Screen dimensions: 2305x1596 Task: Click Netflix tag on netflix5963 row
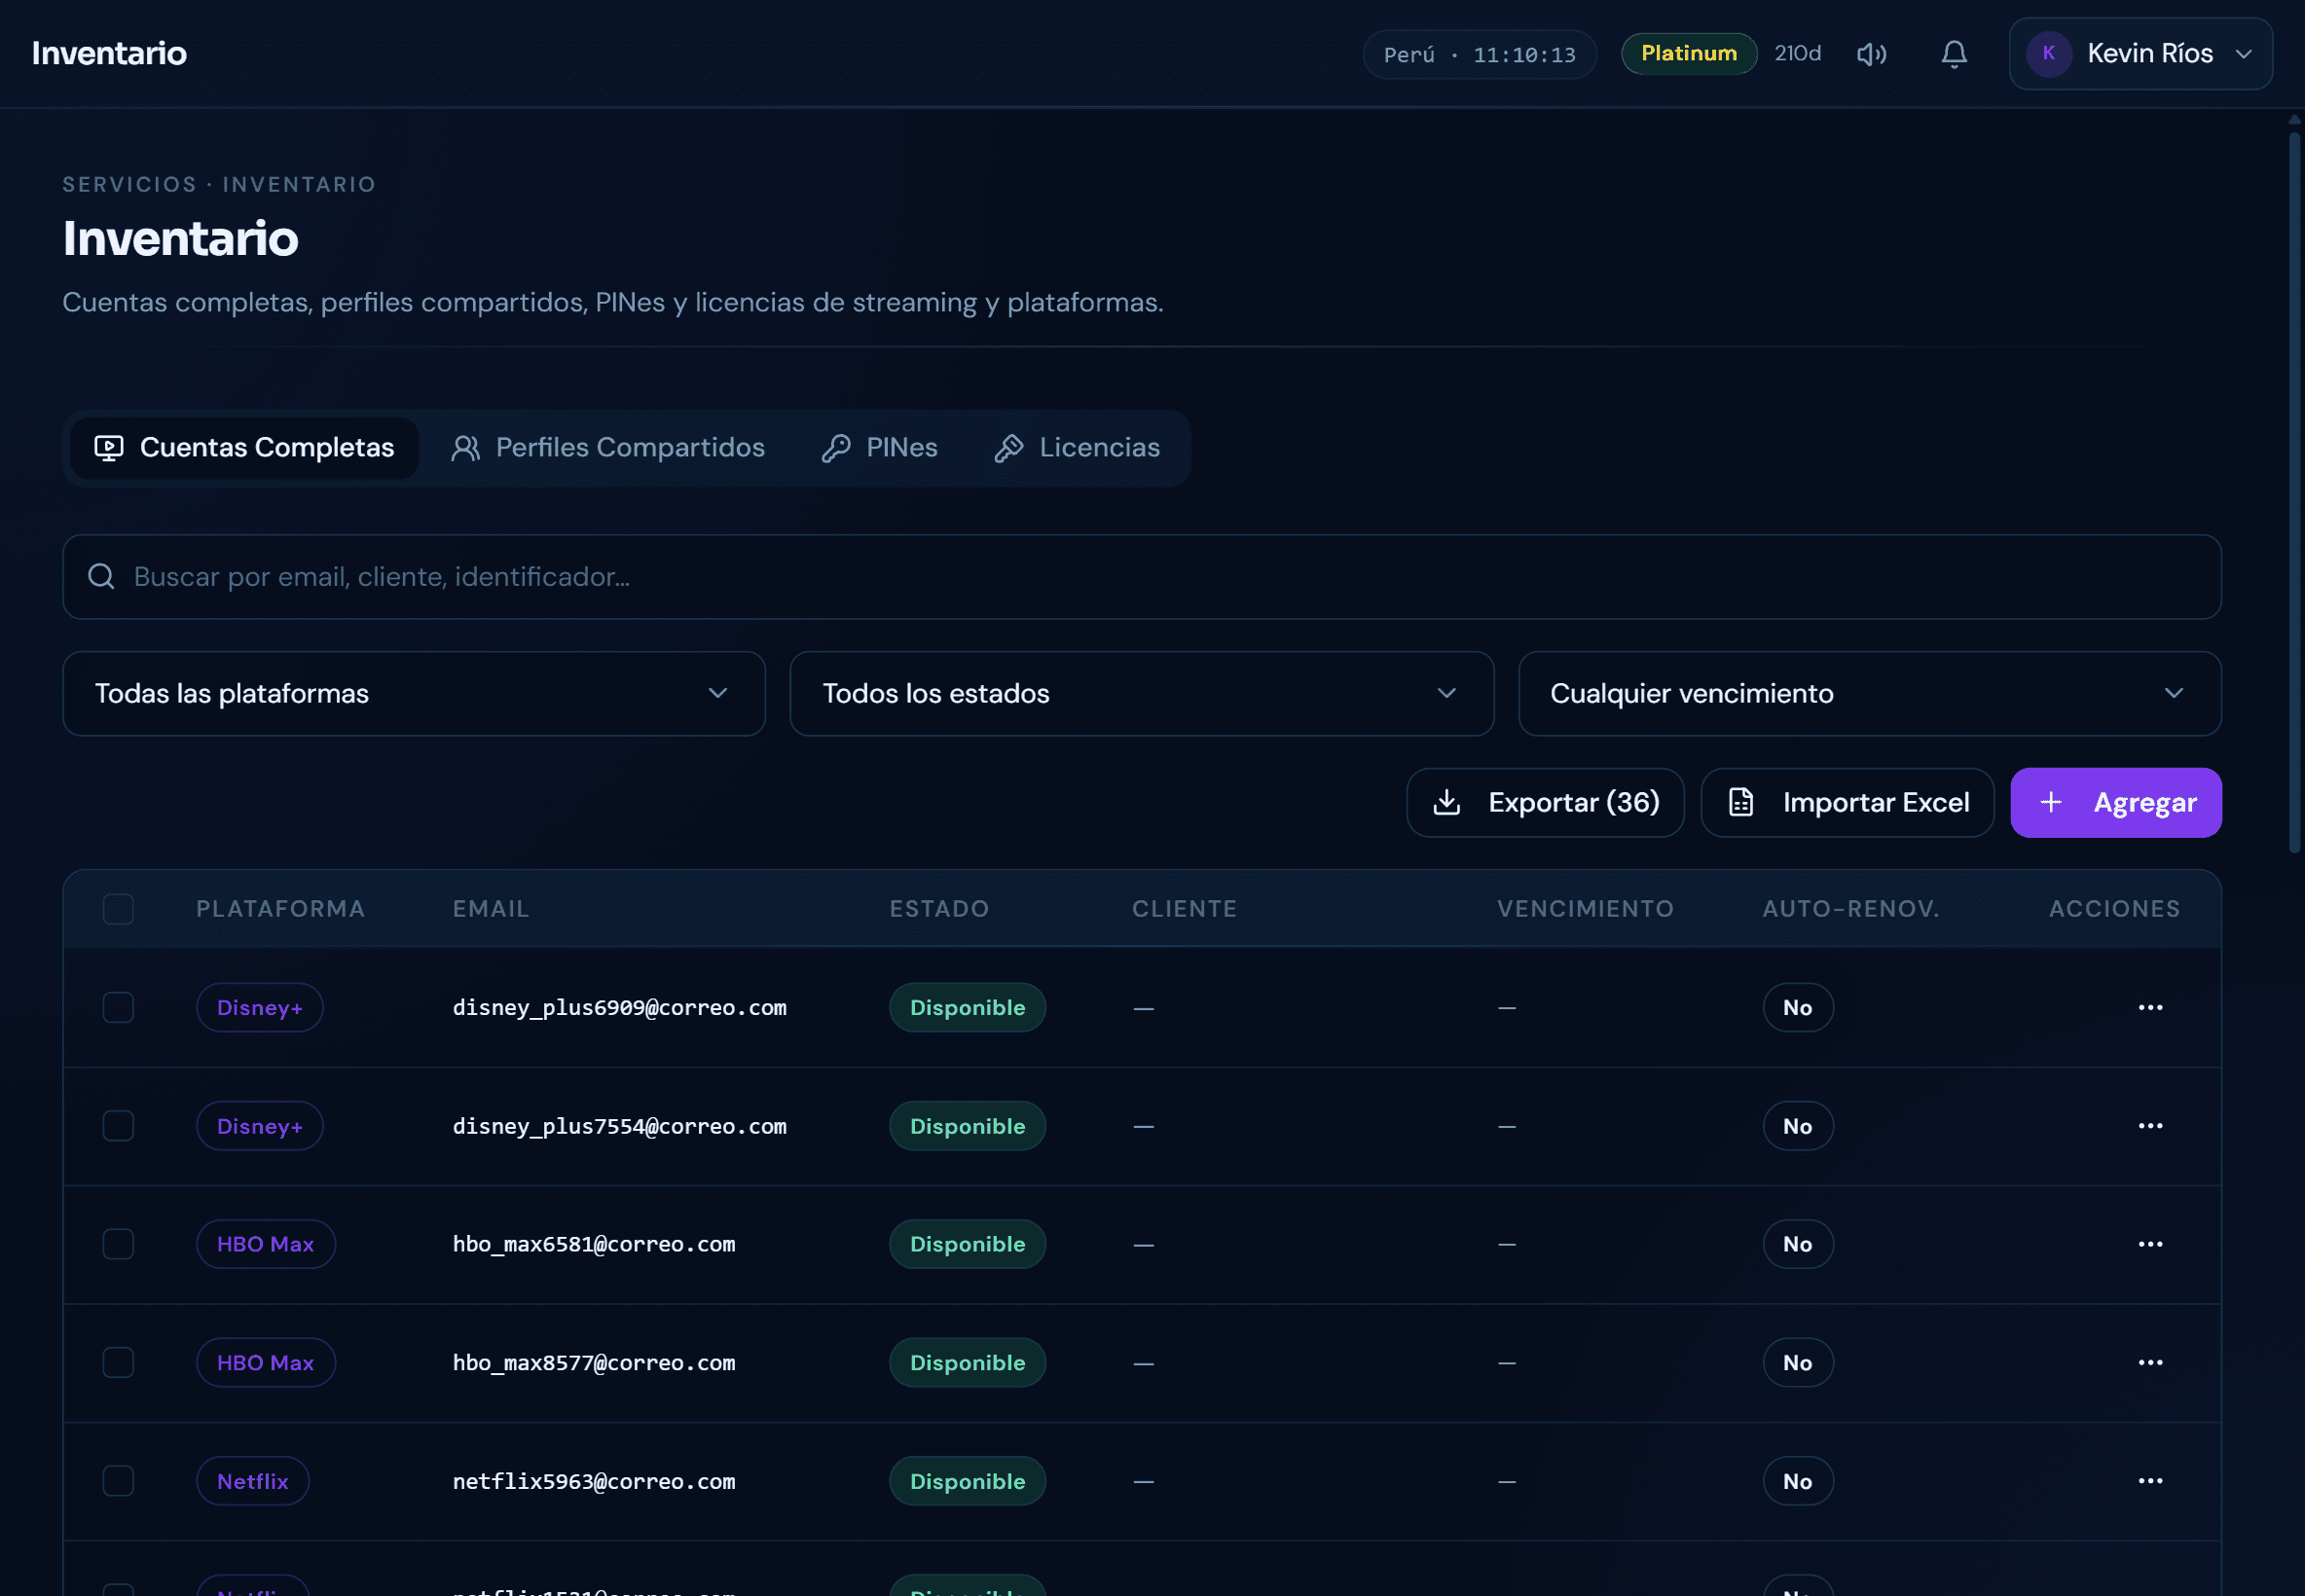click(253, 1481)
